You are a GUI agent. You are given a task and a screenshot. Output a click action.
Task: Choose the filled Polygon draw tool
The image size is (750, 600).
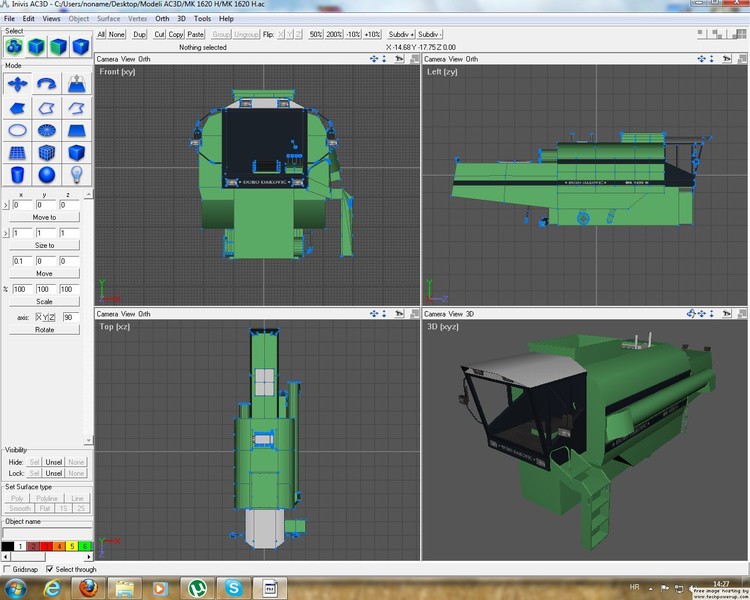coord(17,108)
